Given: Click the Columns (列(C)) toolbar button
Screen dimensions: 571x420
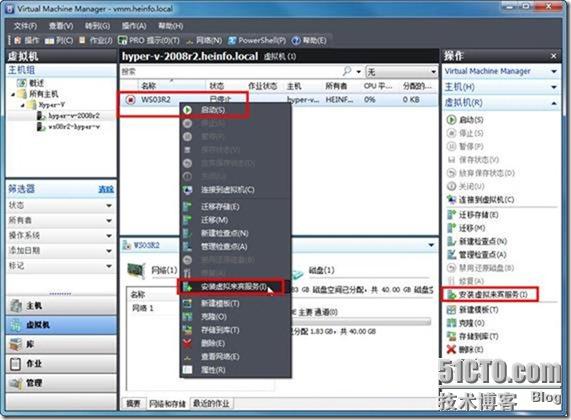Looking at the screenshot, I should [59, 40].
